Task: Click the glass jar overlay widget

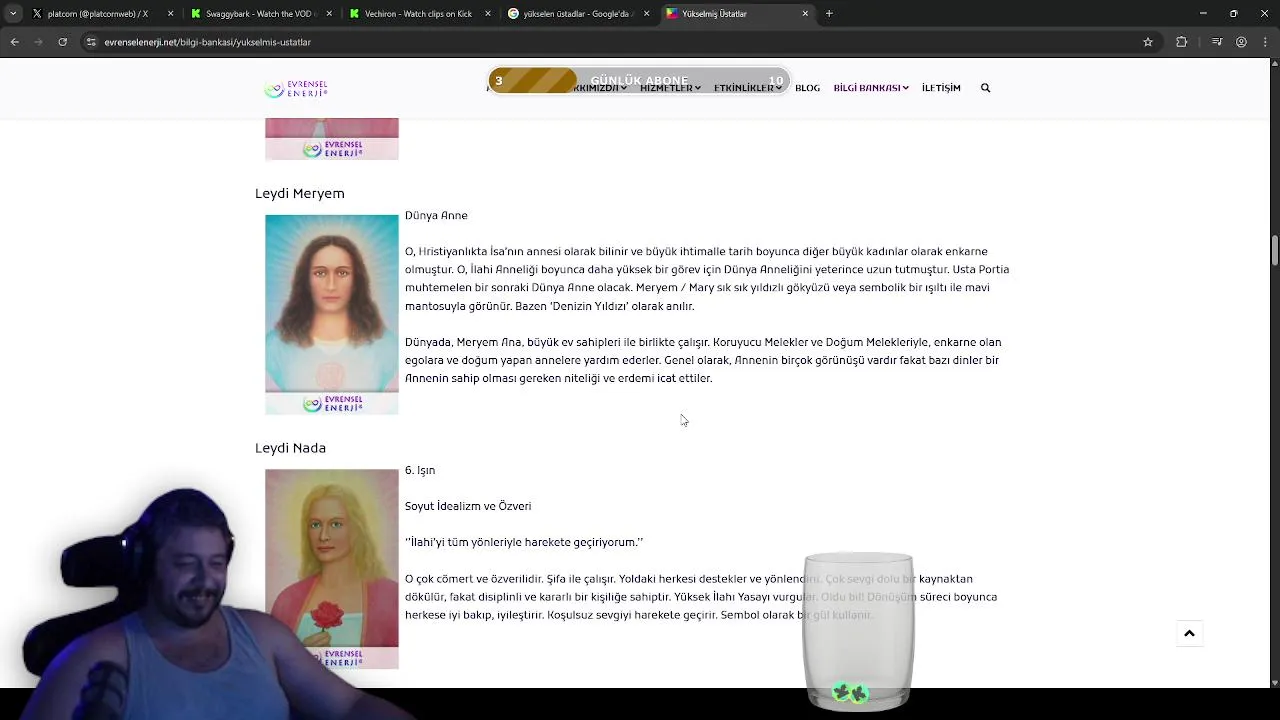Action: pos(858,630)
